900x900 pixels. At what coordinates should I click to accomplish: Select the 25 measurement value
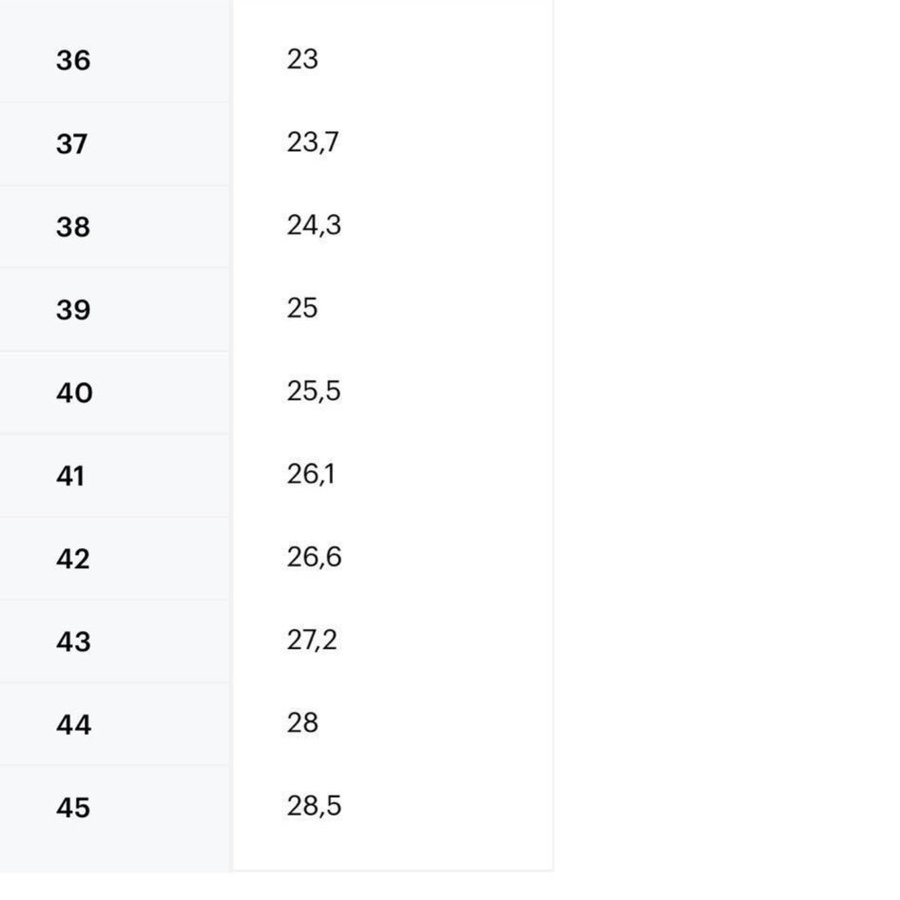click(x=302, y=309)
